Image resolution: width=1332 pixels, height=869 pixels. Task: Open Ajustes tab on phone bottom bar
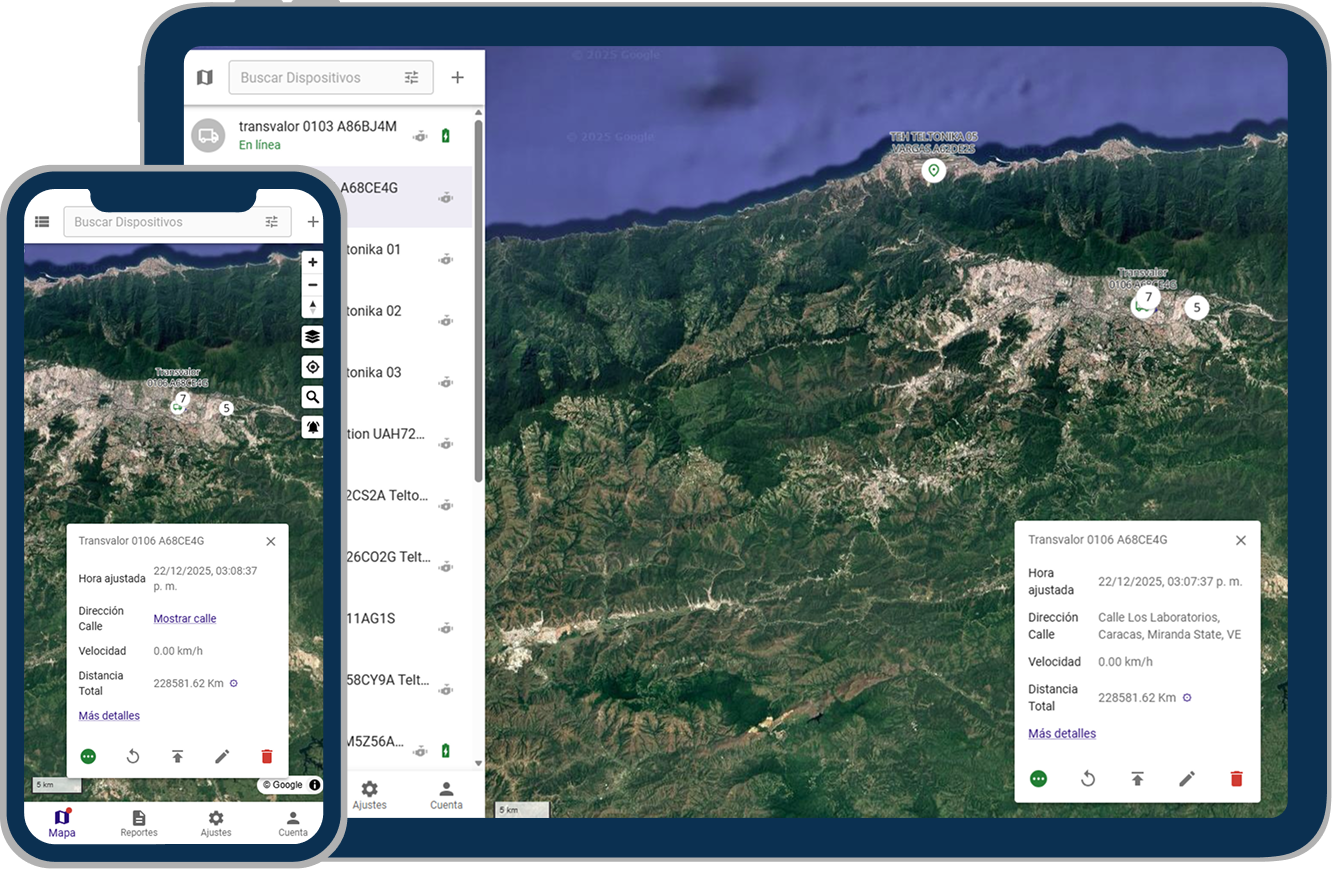tap(216, 823)
